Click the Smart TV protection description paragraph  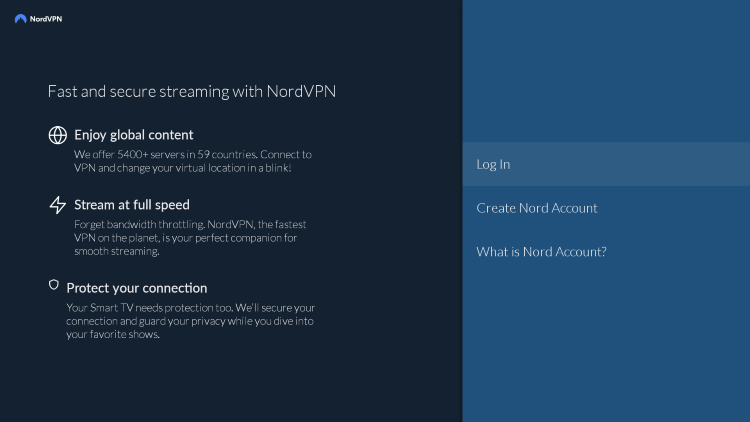tap(190, 321)
